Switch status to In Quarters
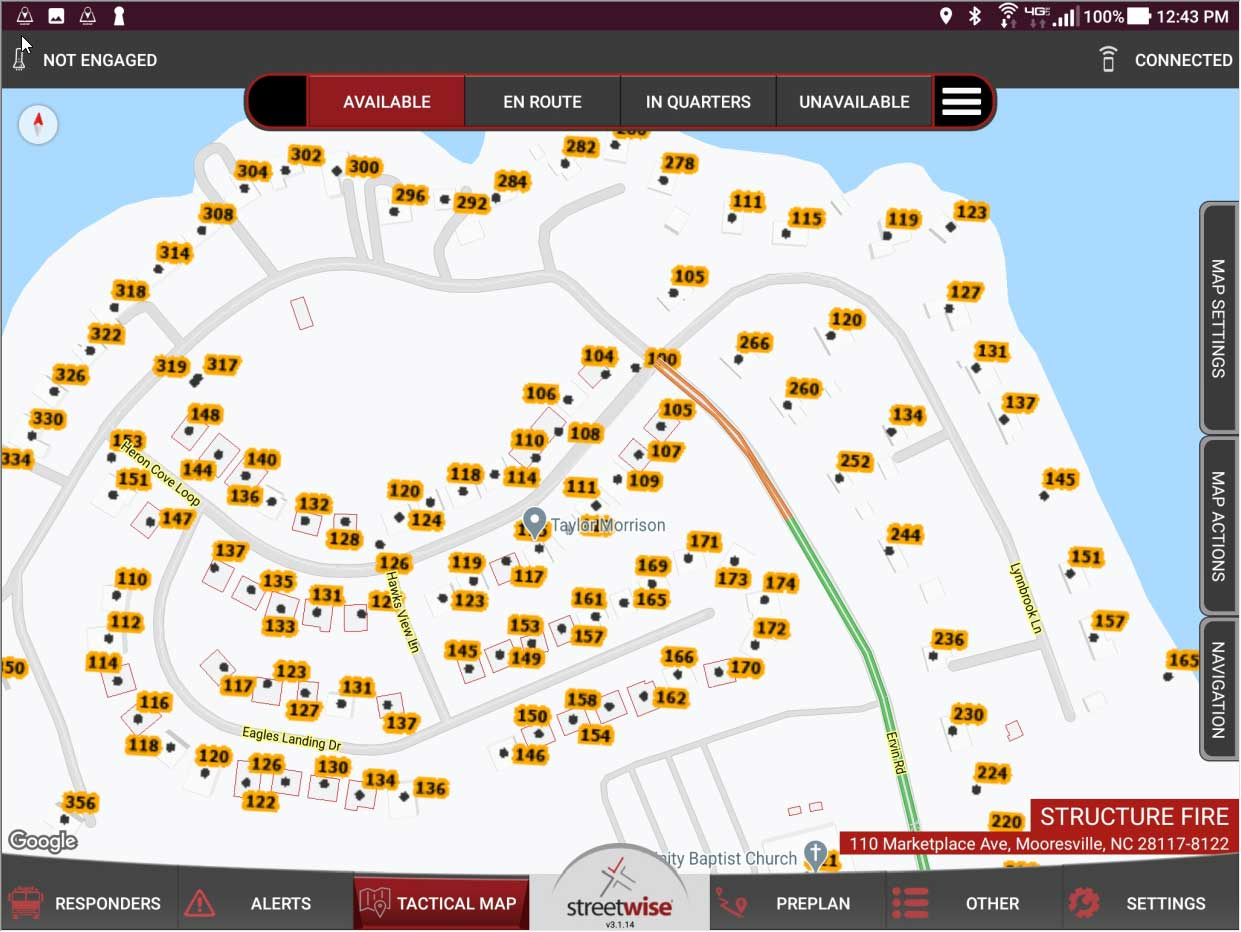This screenshot has width=1241, height=932. (x=697, y=101)
